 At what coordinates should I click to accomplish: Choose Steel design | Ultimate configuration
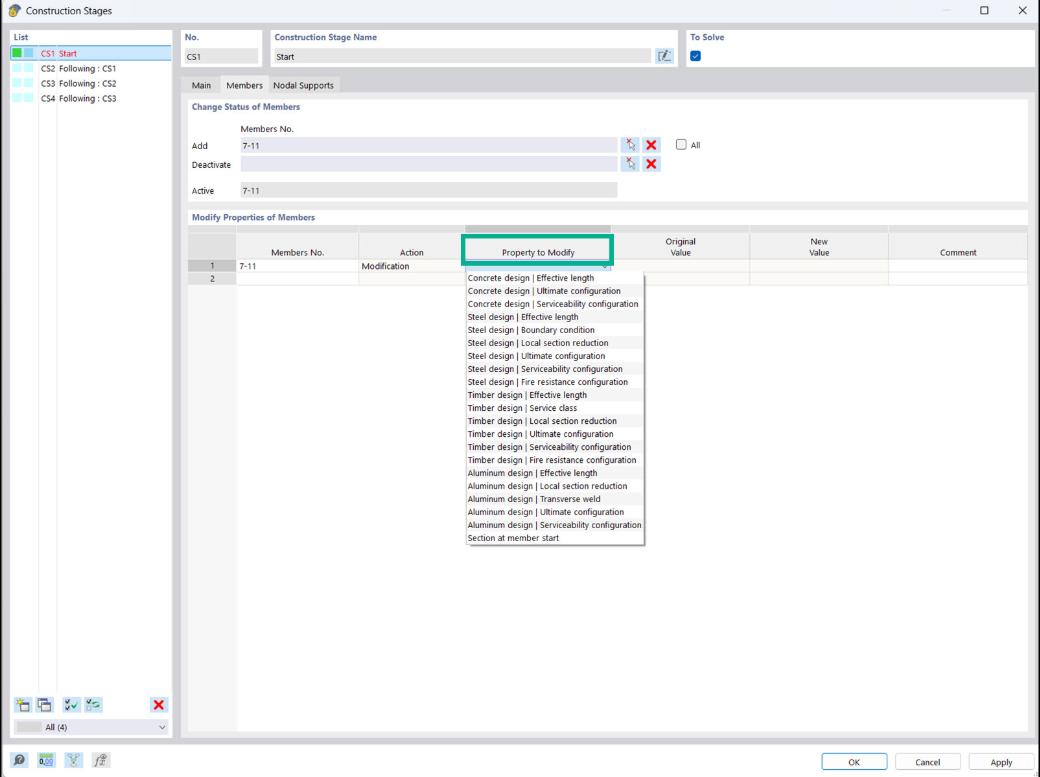tap(554, 356)
